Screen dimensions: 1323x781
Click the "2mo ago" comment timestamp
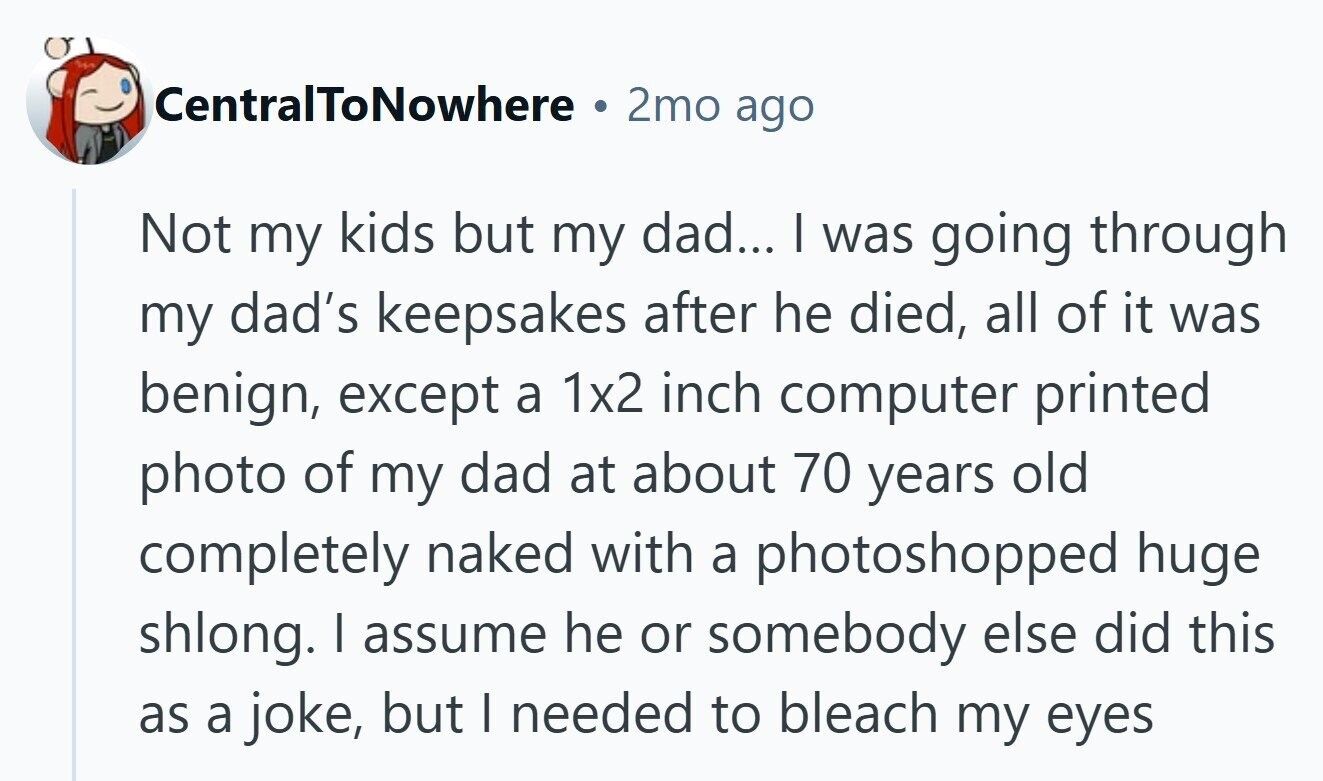click(x=720, y=105)
